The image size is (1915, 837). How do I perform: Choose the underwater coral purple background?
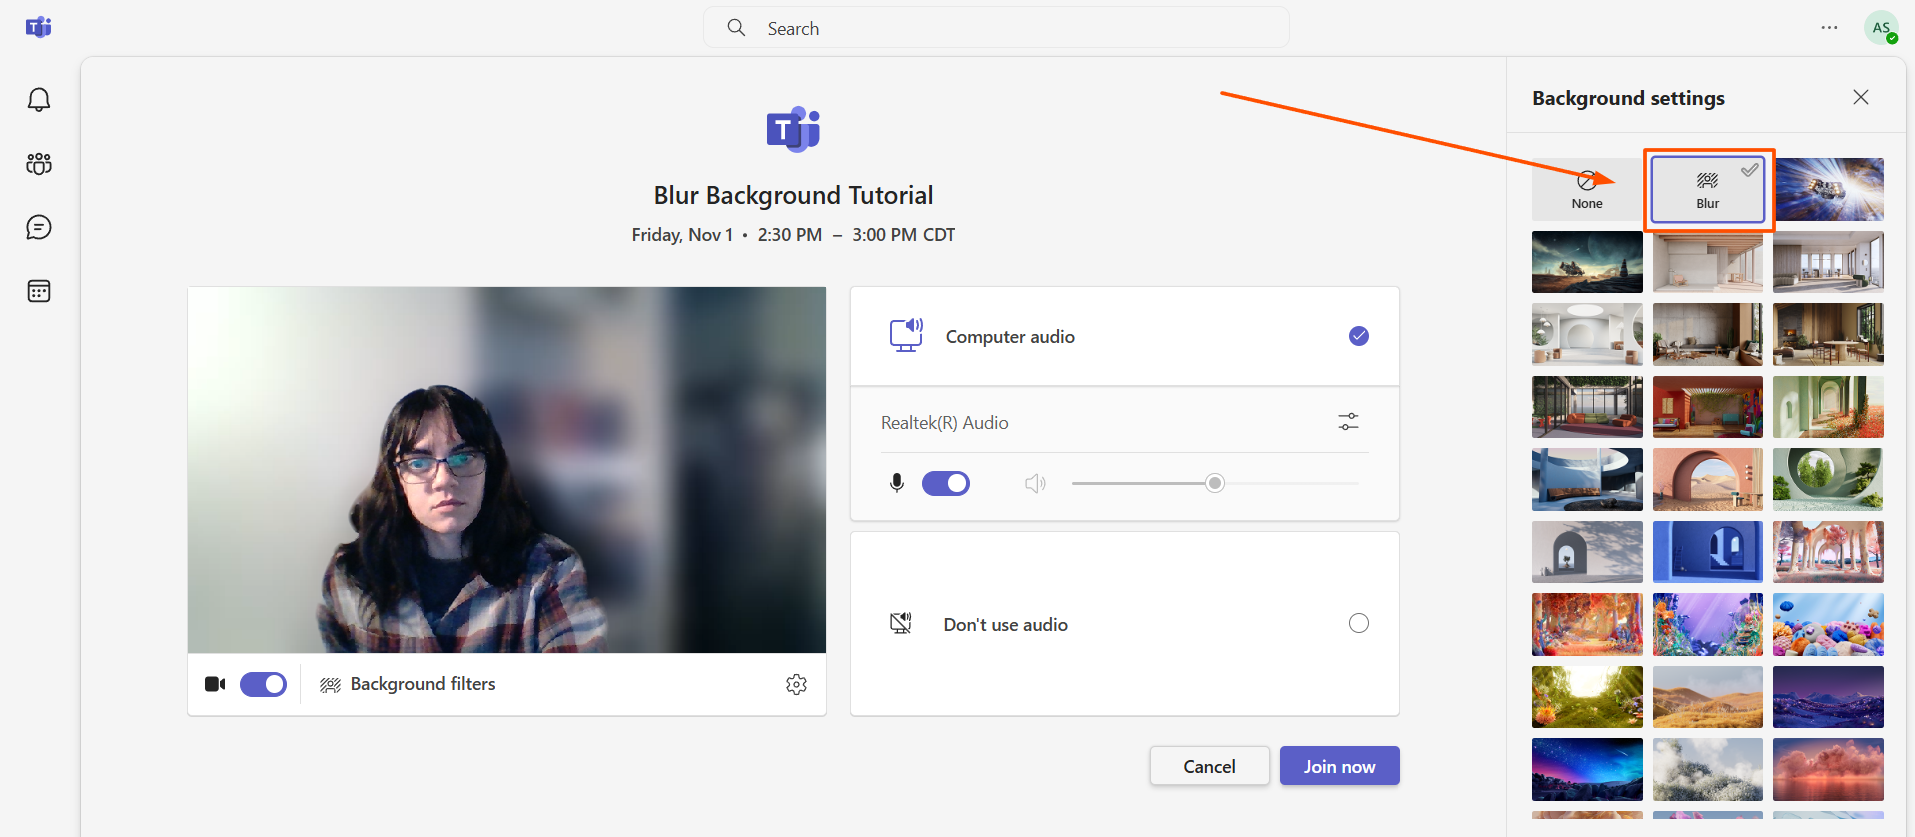coord(1708,624)
